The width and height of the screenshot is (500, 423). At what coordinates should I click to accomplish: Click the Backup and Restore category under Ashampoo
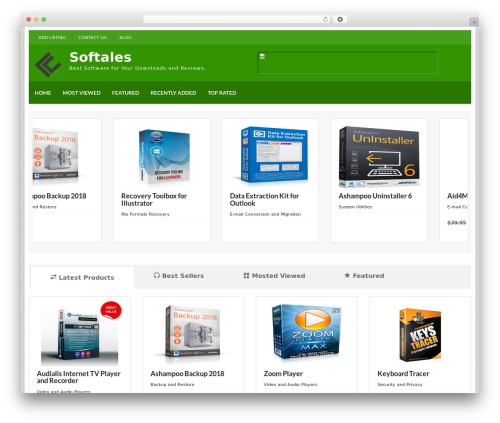point(172,385)
